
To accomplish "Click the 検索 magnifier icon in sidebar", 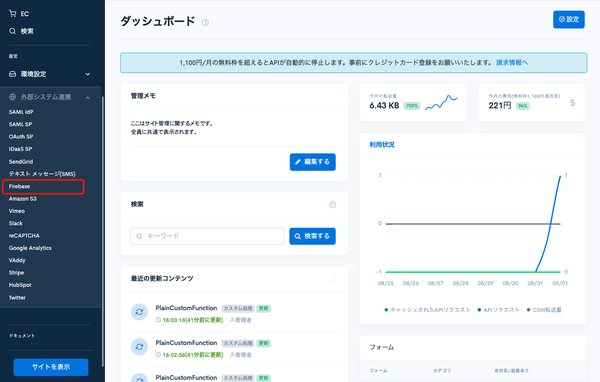I will click(13, 31).
